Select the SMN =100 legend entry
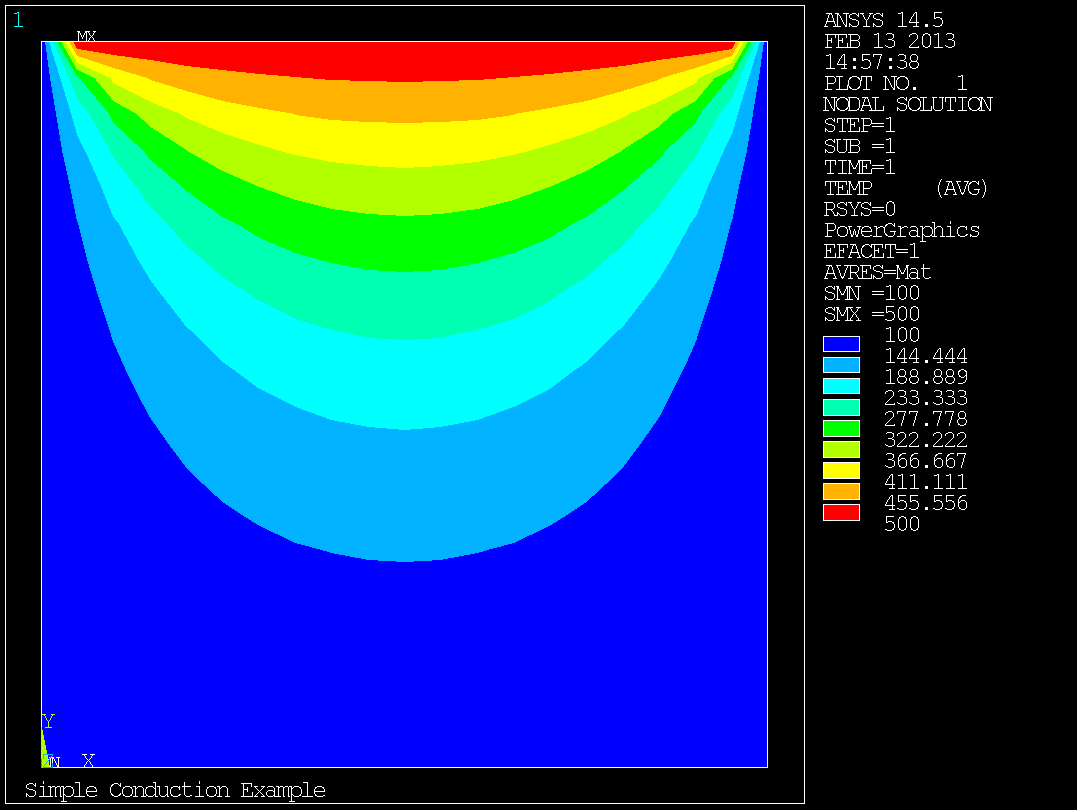 coord(871,293)
